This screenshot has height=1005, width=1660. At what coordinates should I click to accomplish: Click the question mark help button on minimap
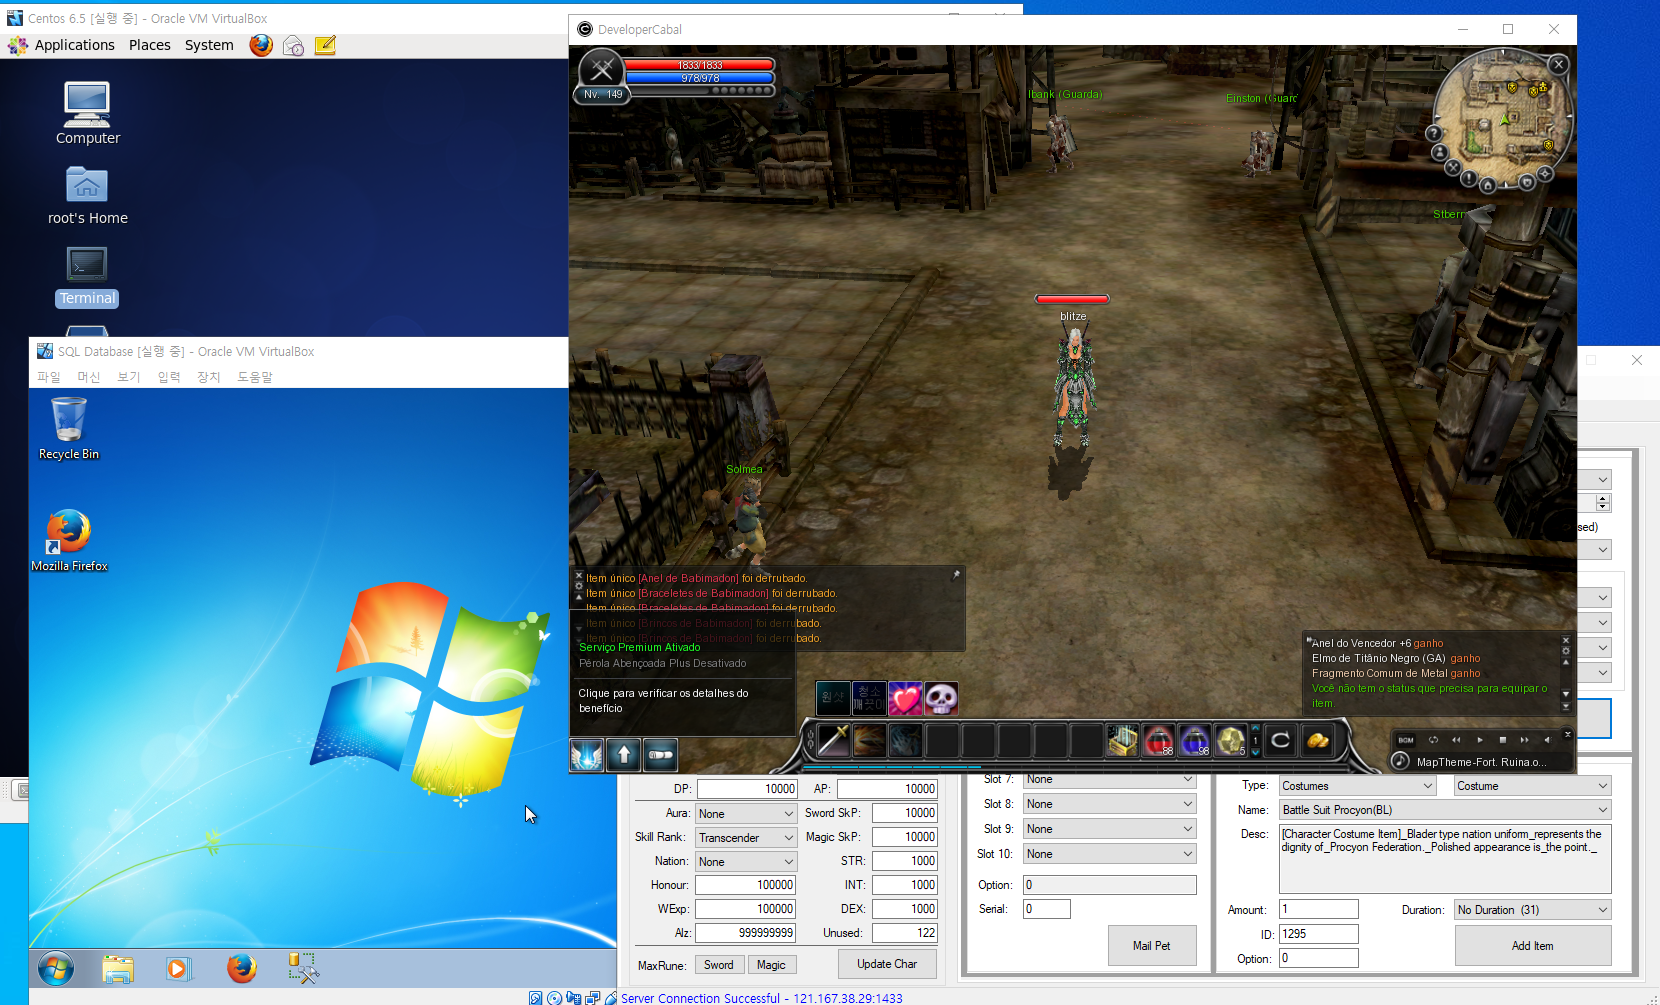[1434, 133]
